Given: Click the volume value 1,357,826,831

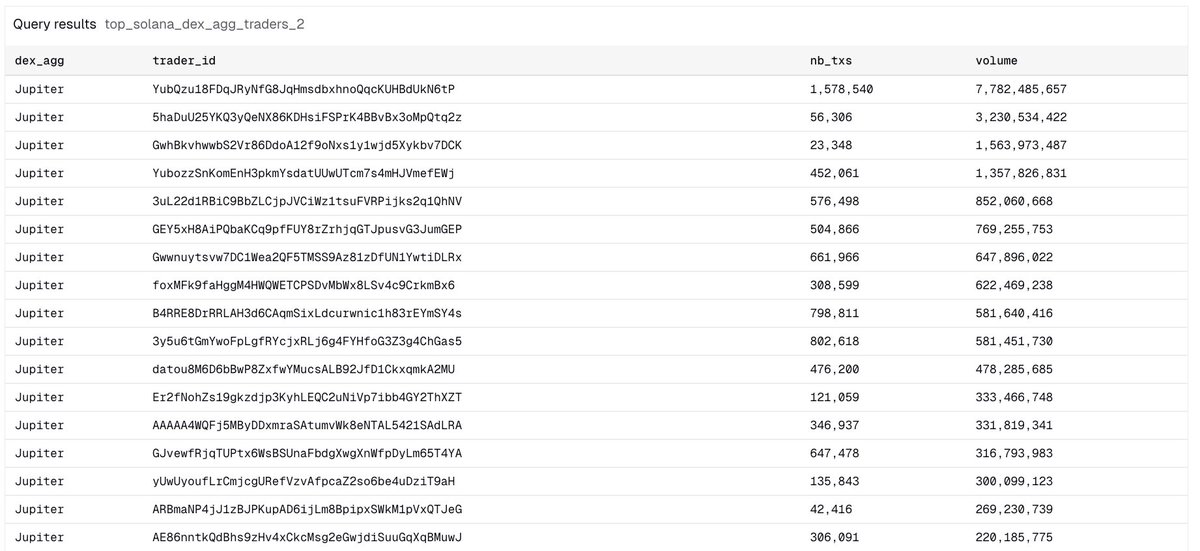Looking at the screenshot, I should (x=1021, y=173).
